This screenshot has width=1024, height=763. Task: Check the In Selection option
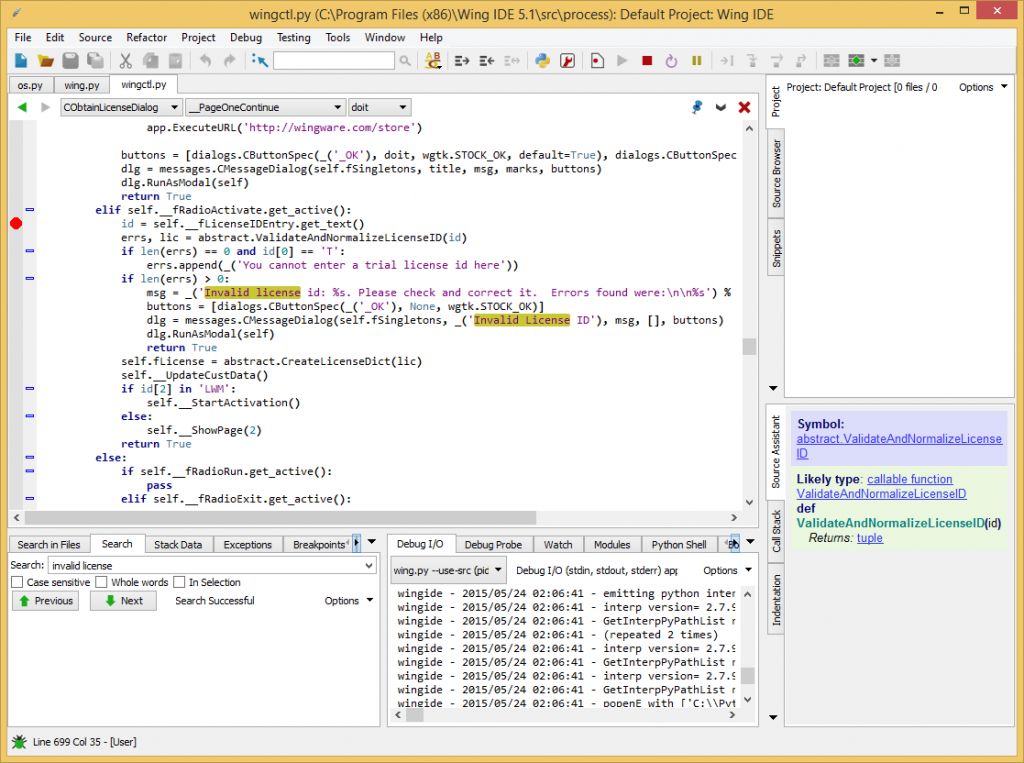tap(180, 582)
